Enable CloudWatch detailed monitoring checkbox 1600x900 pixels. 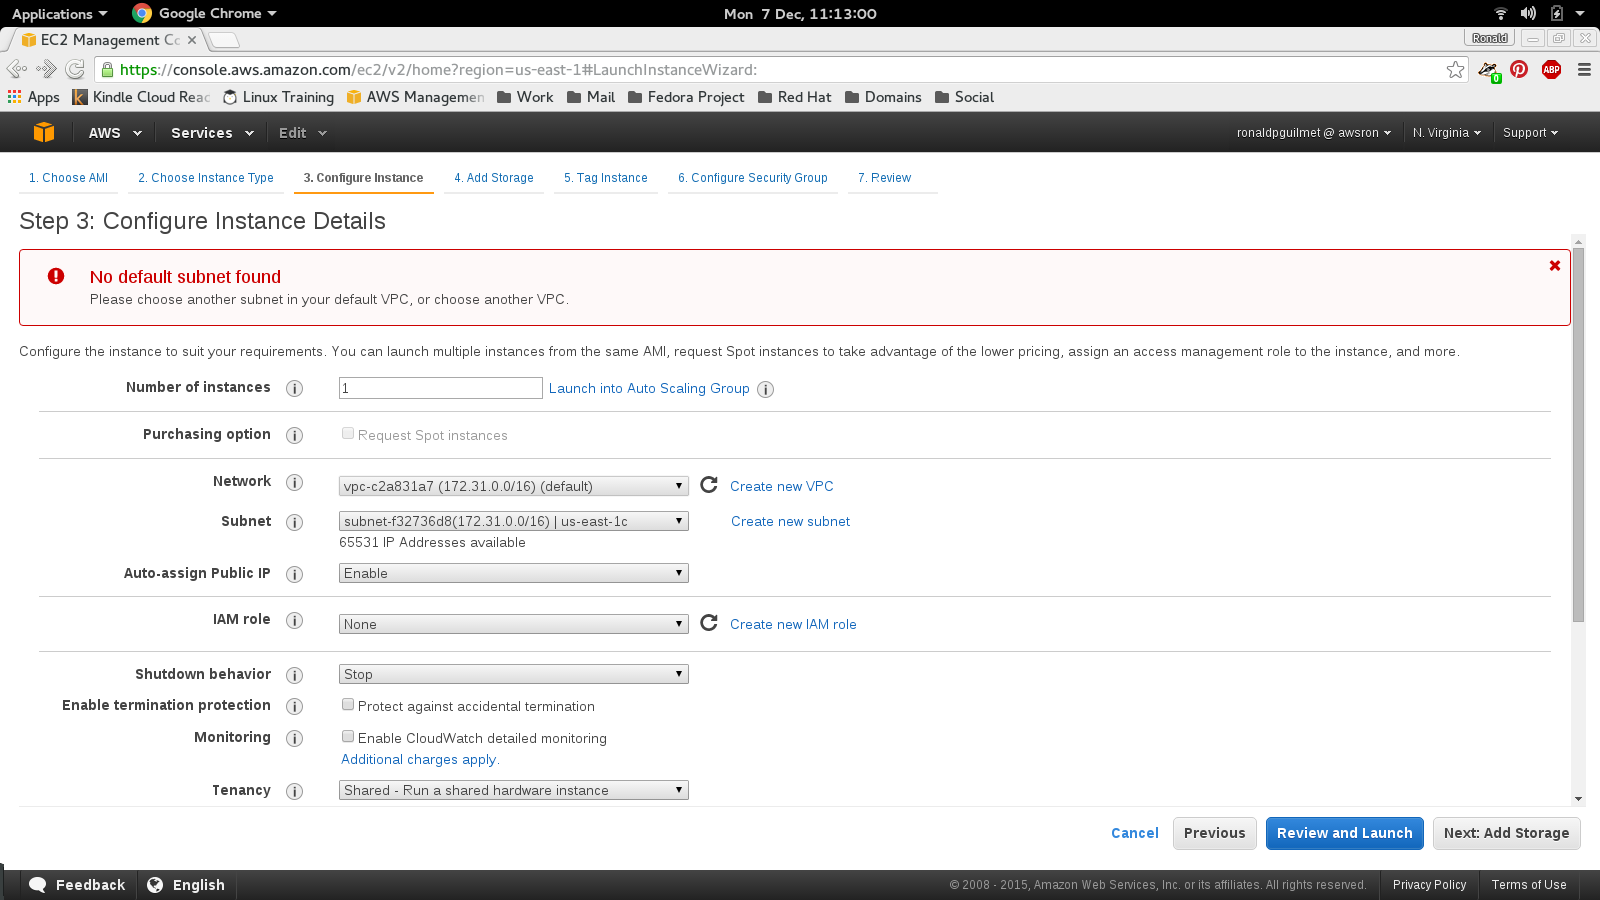point(348,736)
